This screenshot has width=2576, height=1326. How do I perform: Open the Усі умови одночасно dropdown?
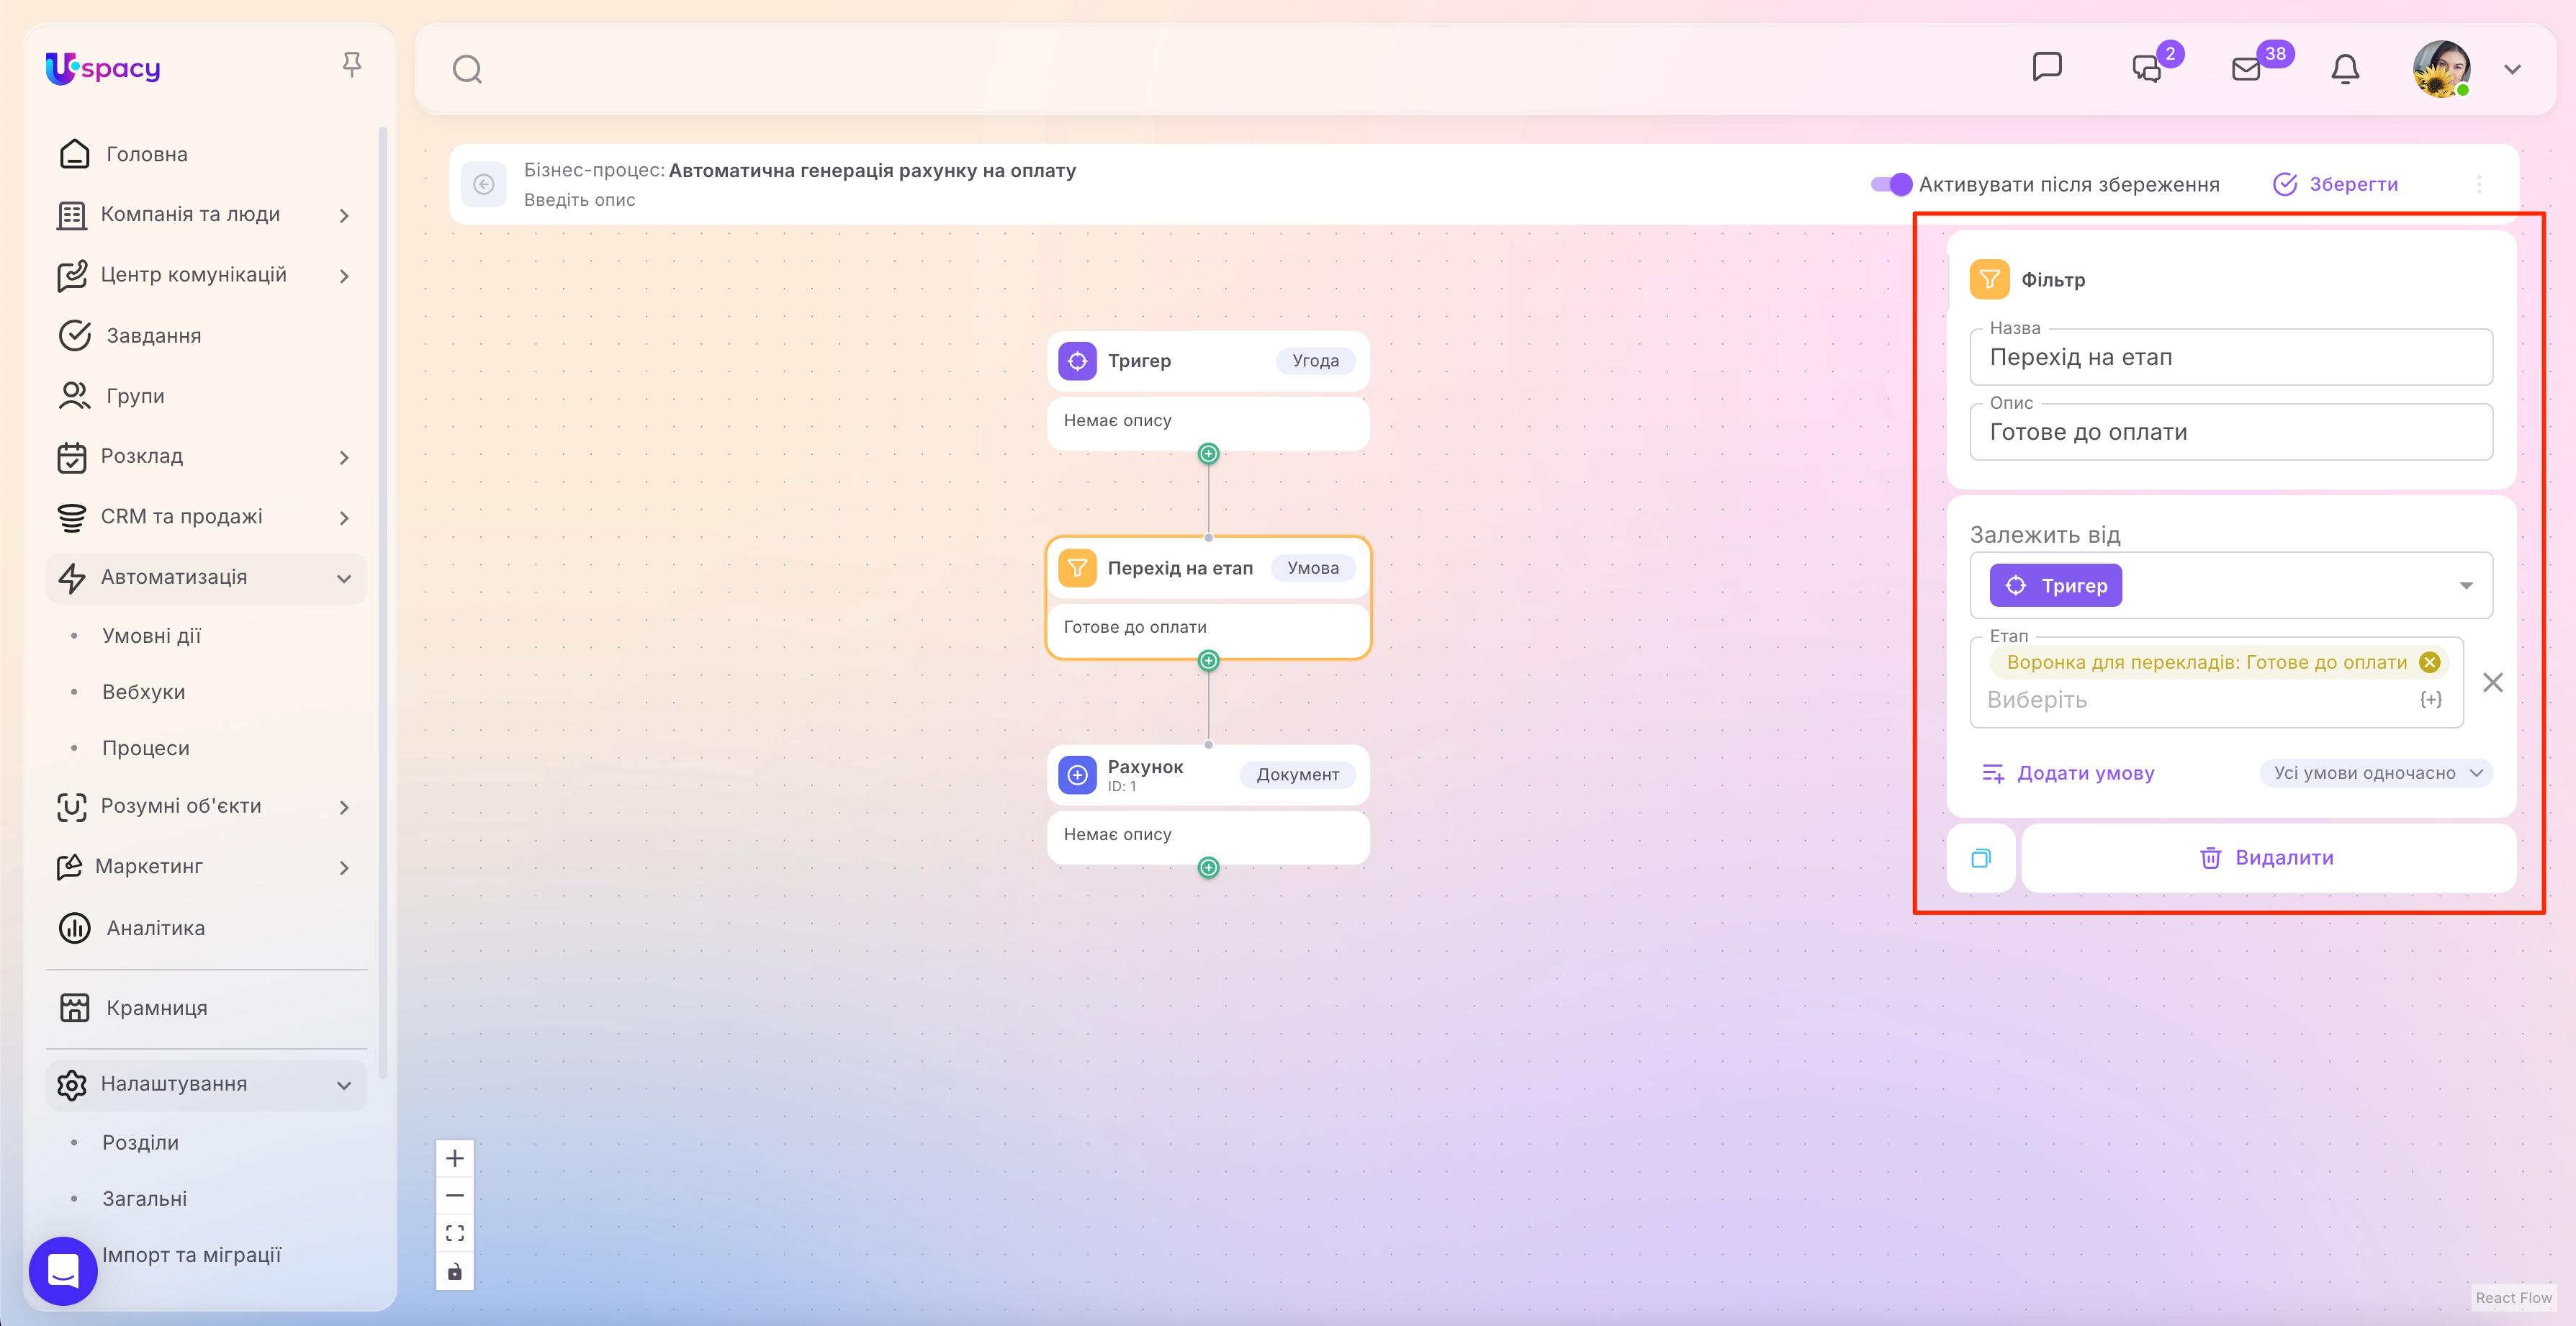[2376, 773]
